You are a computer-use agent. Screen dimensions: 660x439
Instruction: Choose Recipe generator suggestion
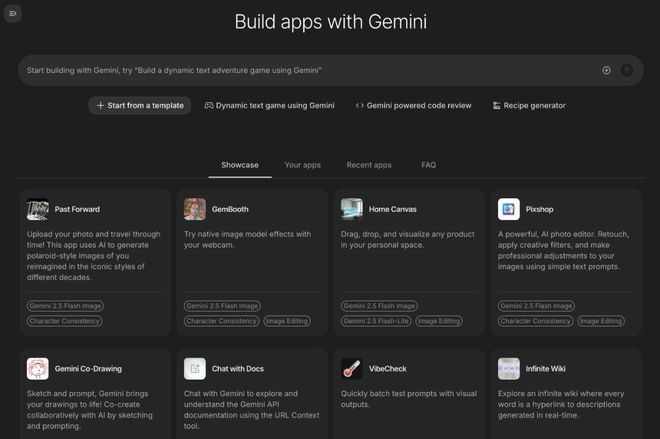pyautogui.click(x=529, y=106)
